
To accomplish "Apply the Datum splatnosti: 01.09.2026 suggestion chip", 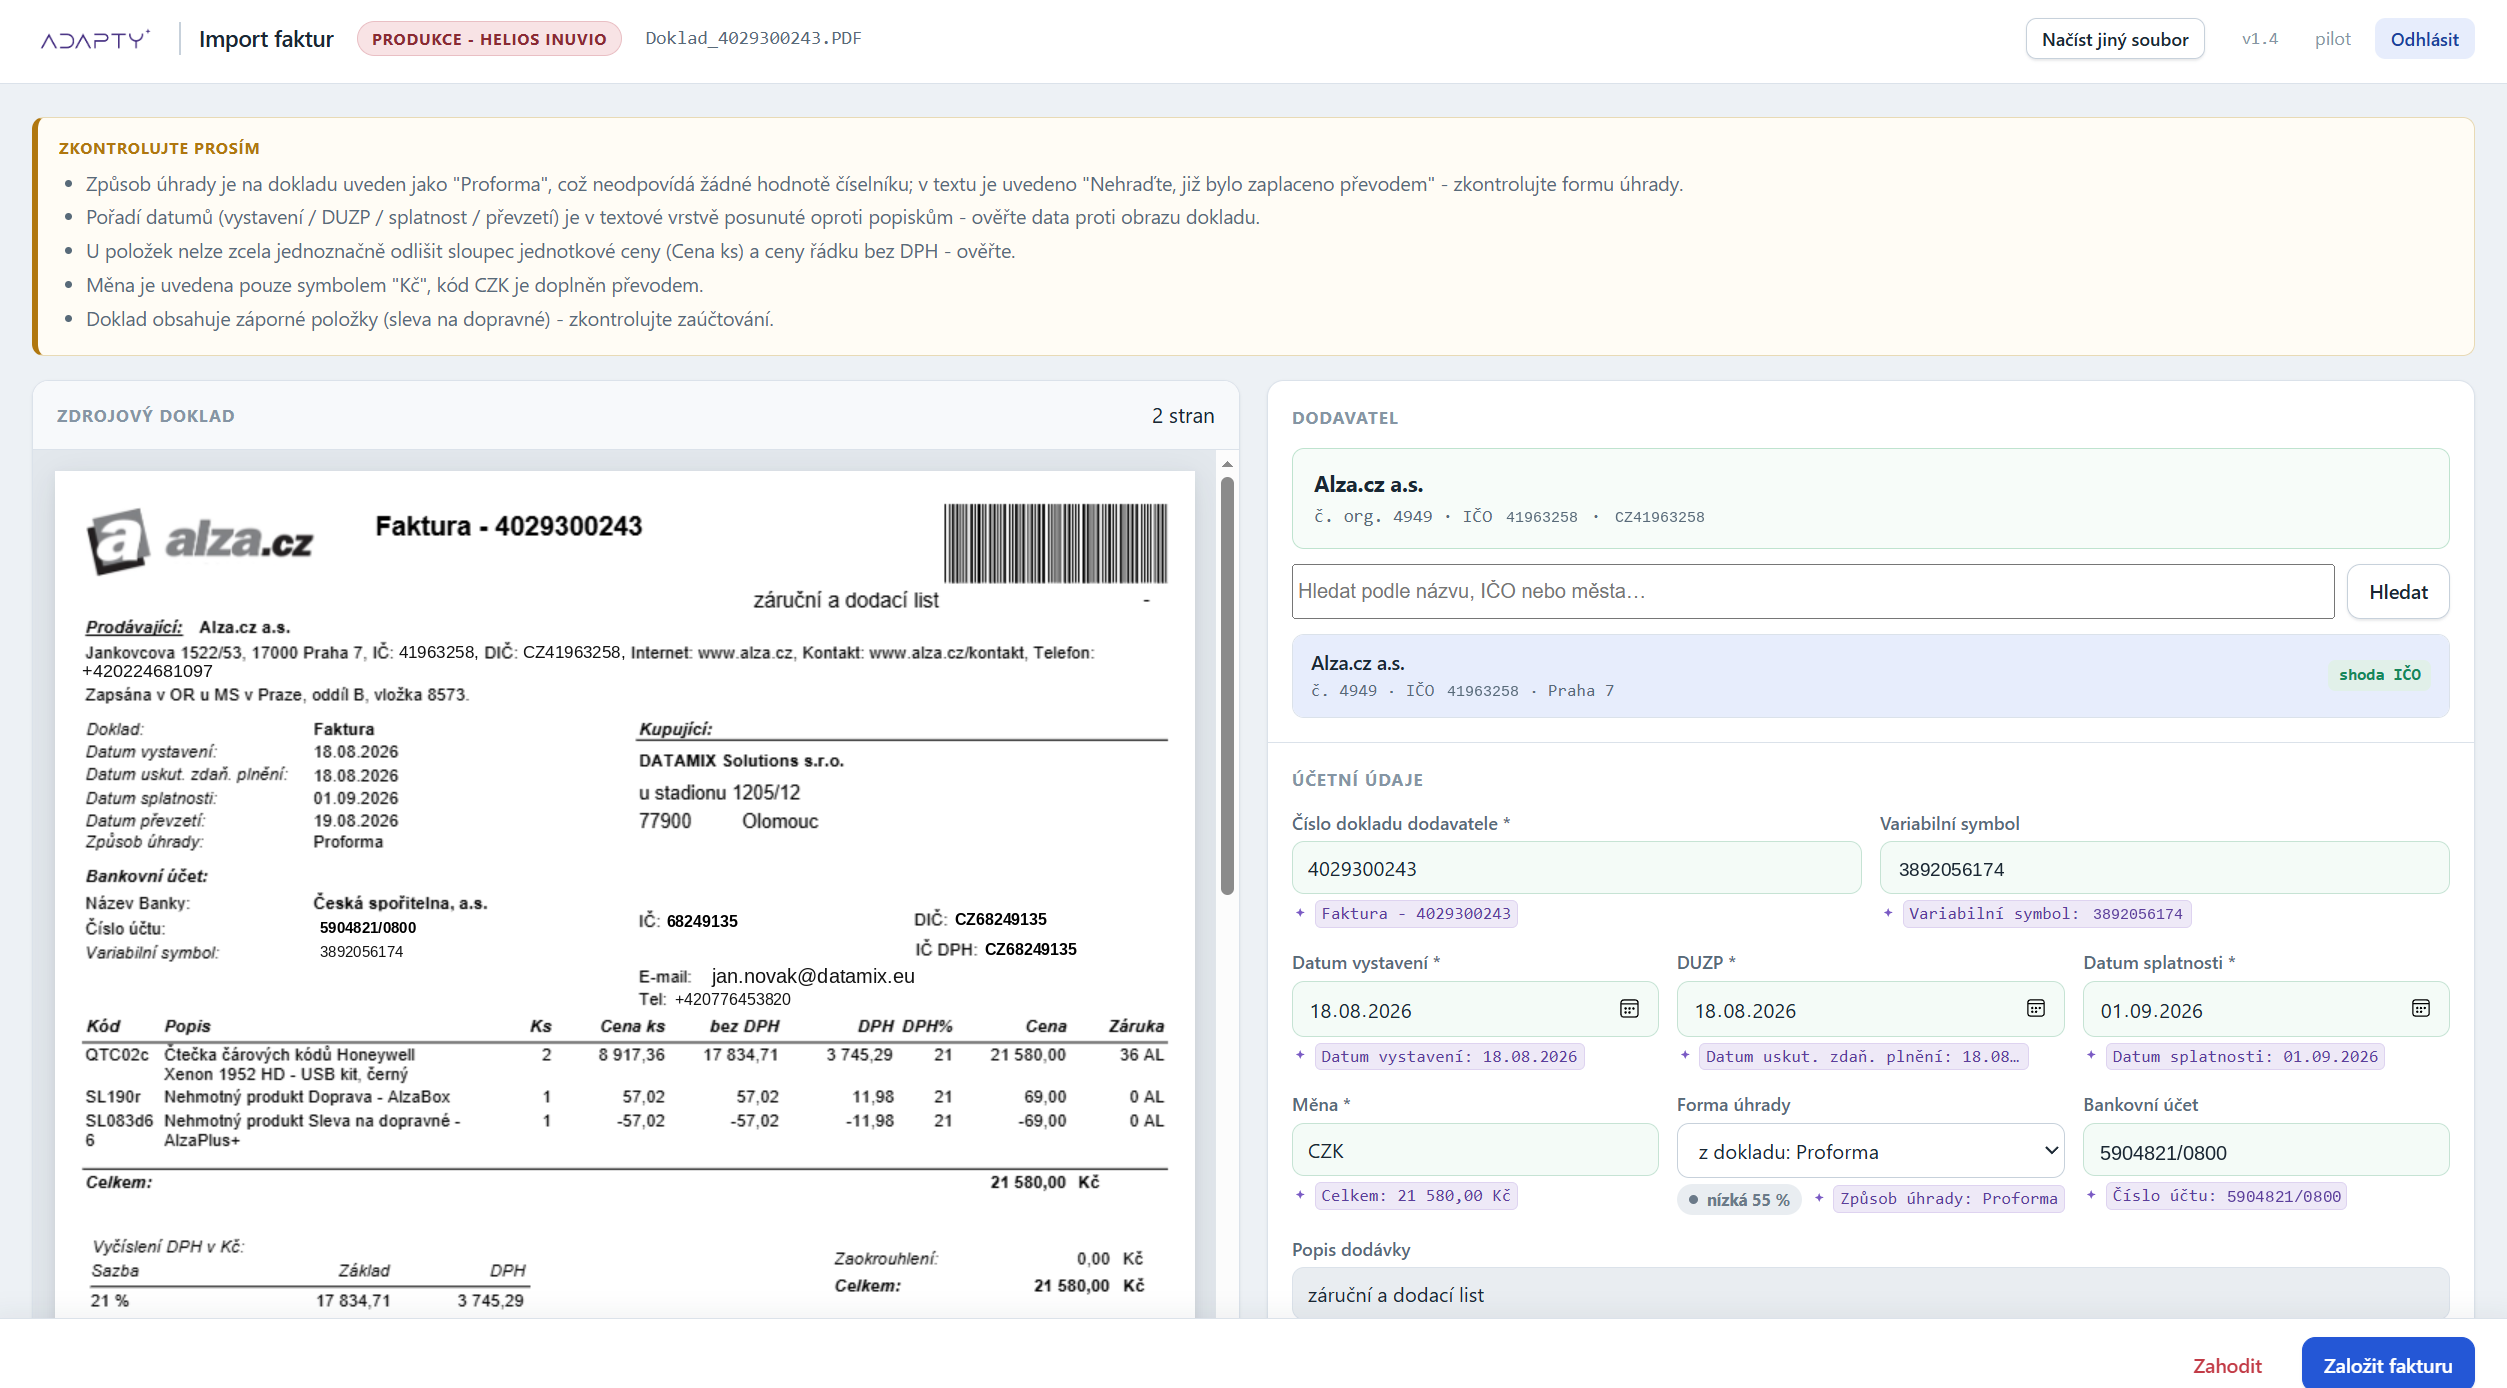I will [2245, 1056].
